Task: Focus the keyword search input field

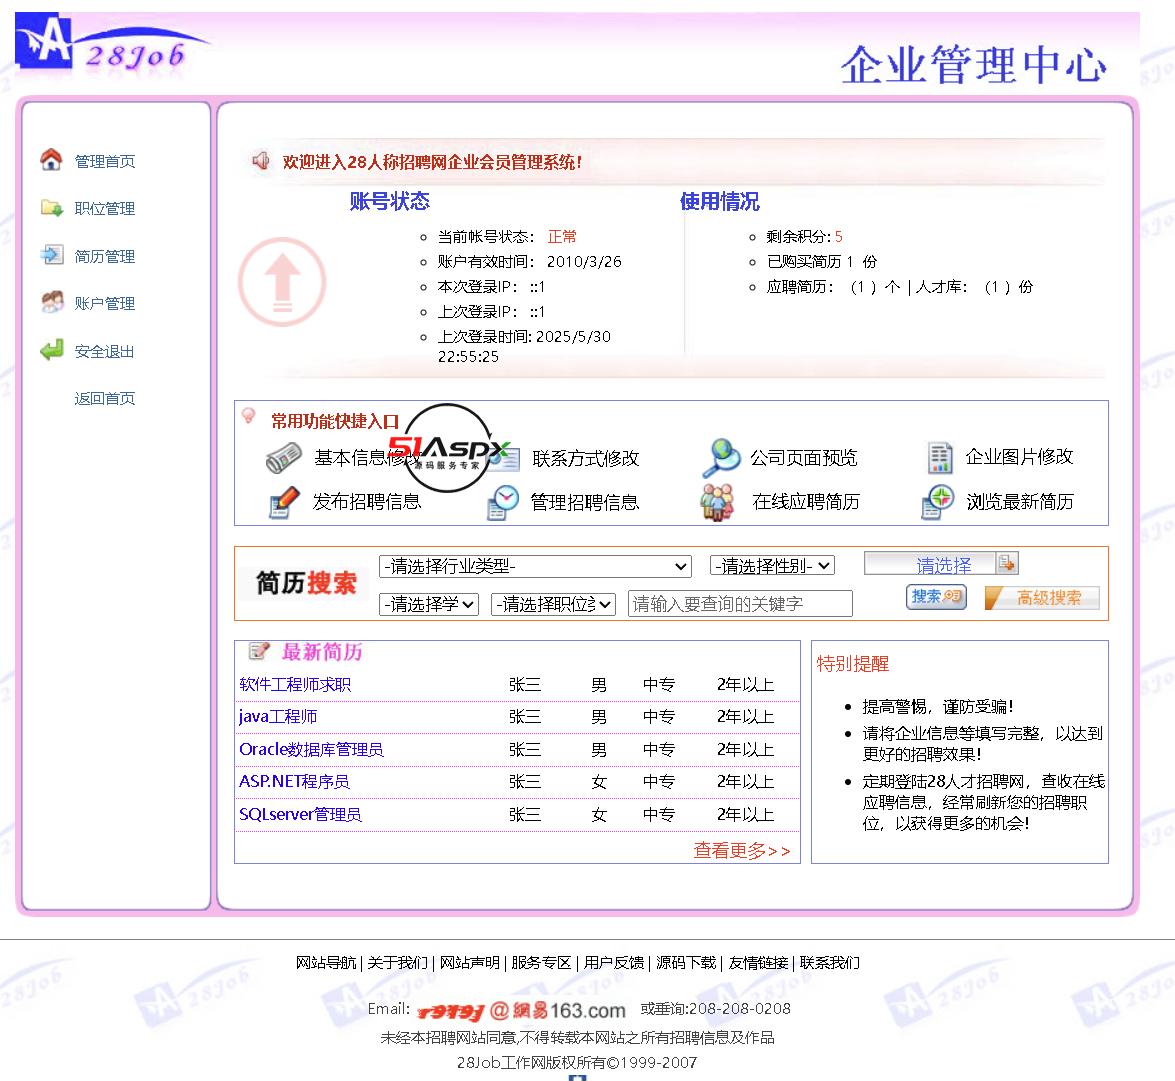Action: [x=740, y=604]
